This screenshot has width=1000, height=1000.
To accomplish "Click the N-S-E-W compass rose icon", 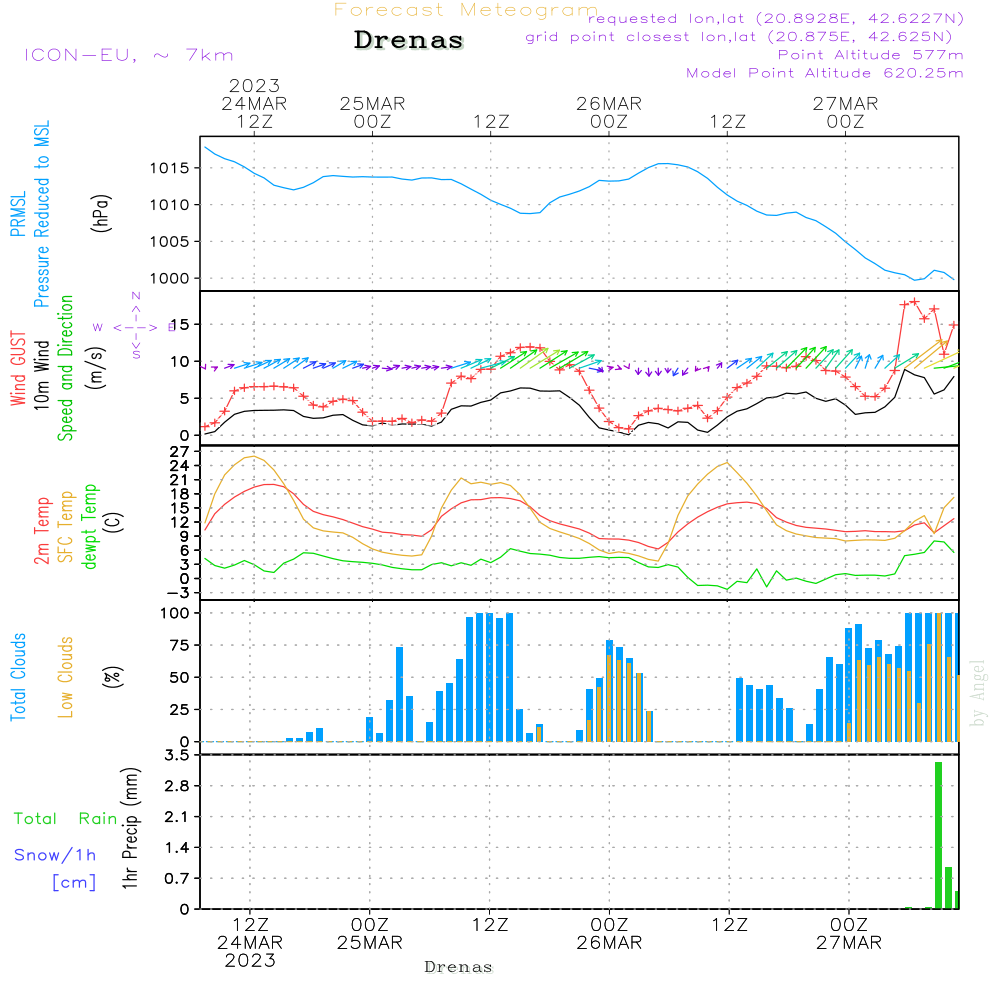I will (135, 327).
